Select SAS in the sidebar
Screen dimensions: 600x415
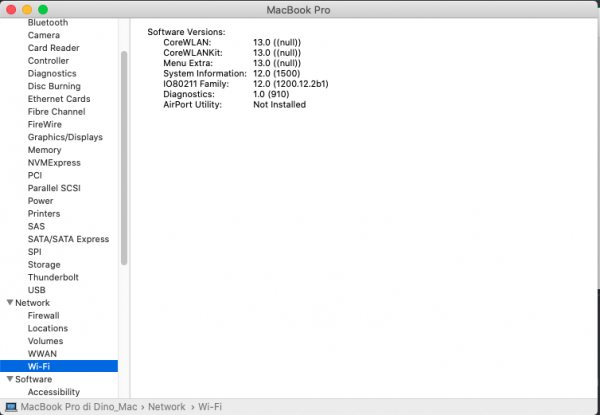pyautogui.click(x=36, y=226)
